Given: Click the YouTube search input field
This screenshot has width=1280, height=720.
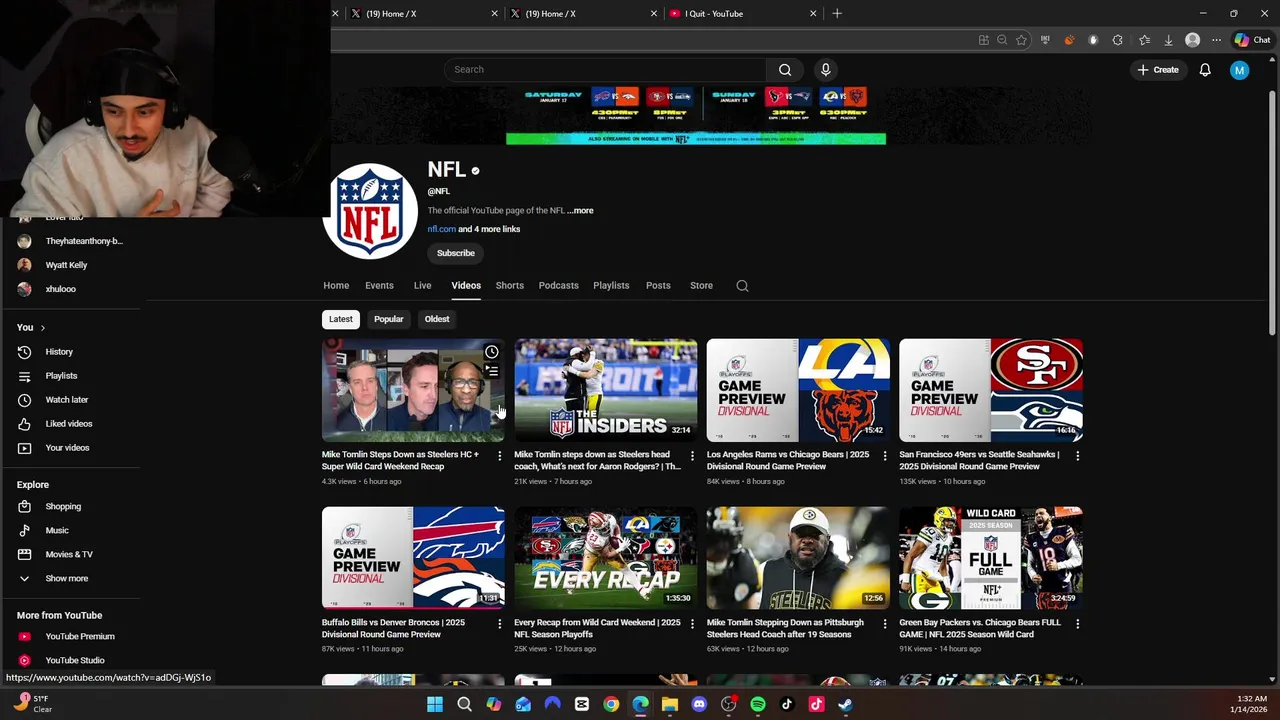Looking at the screenshot, I should [x=605, y=70].
